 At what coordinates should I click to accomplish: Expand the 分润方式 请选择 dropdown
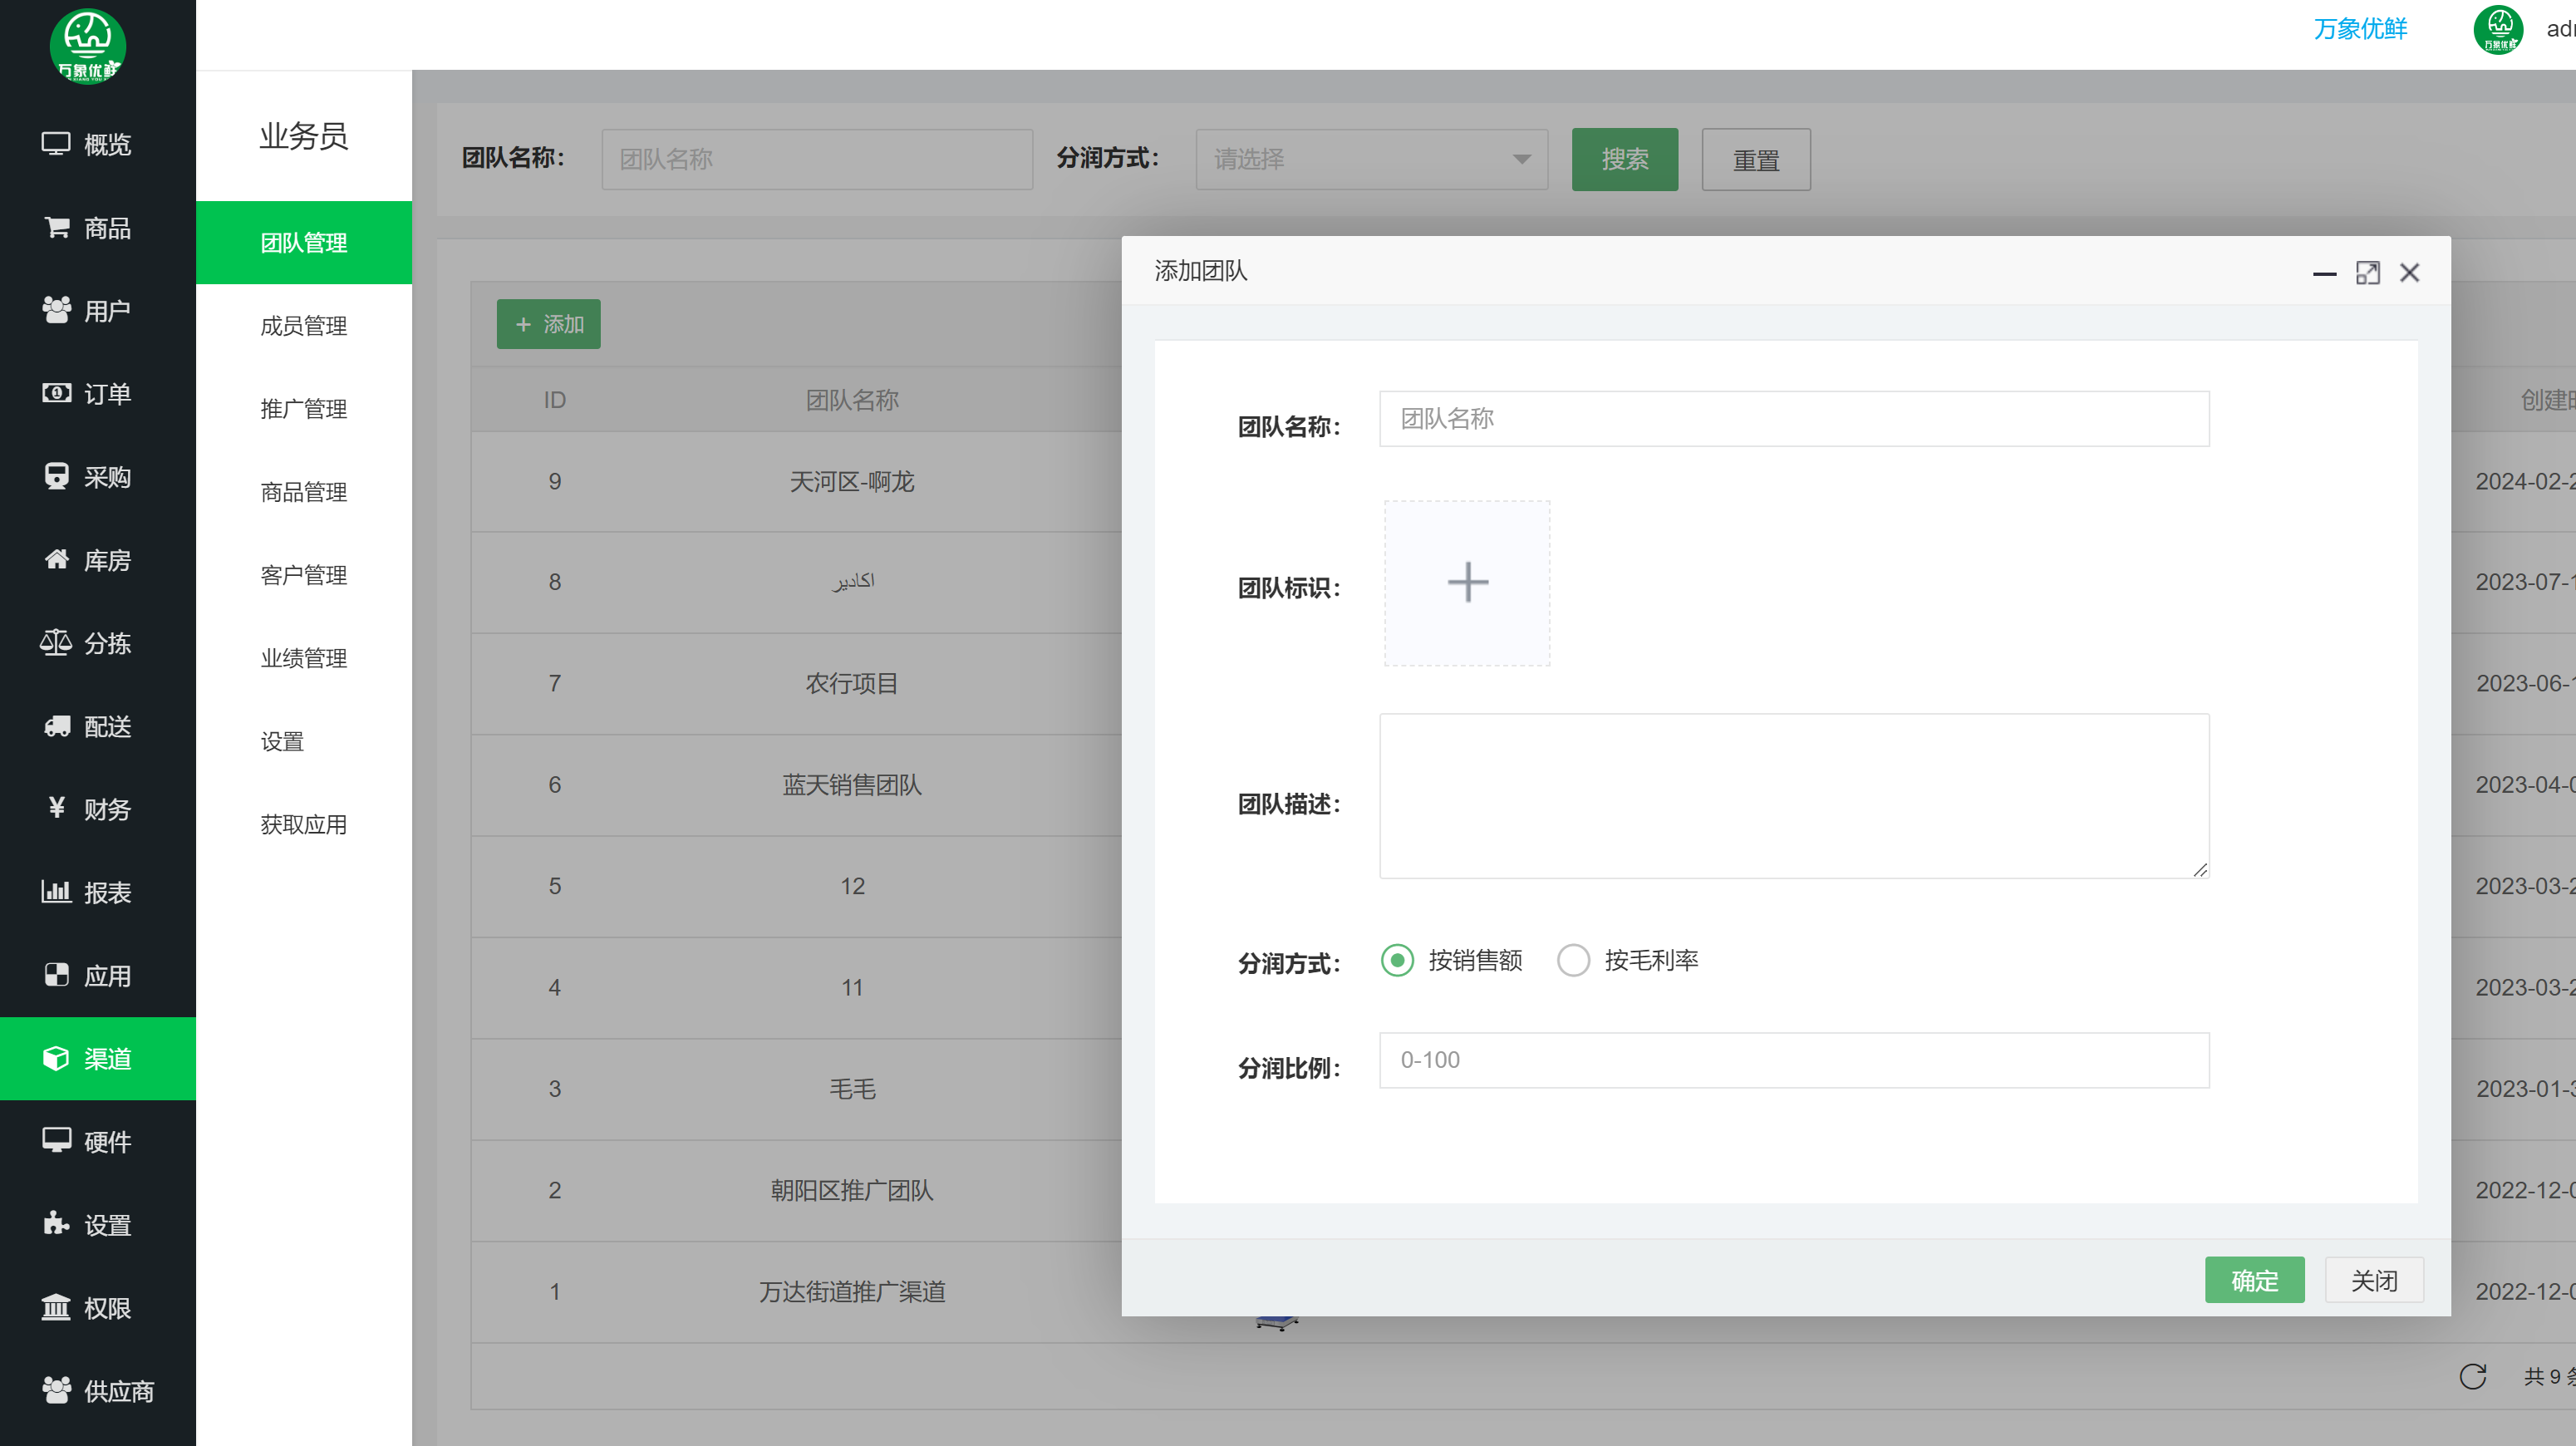click(x=1371, y=159)
